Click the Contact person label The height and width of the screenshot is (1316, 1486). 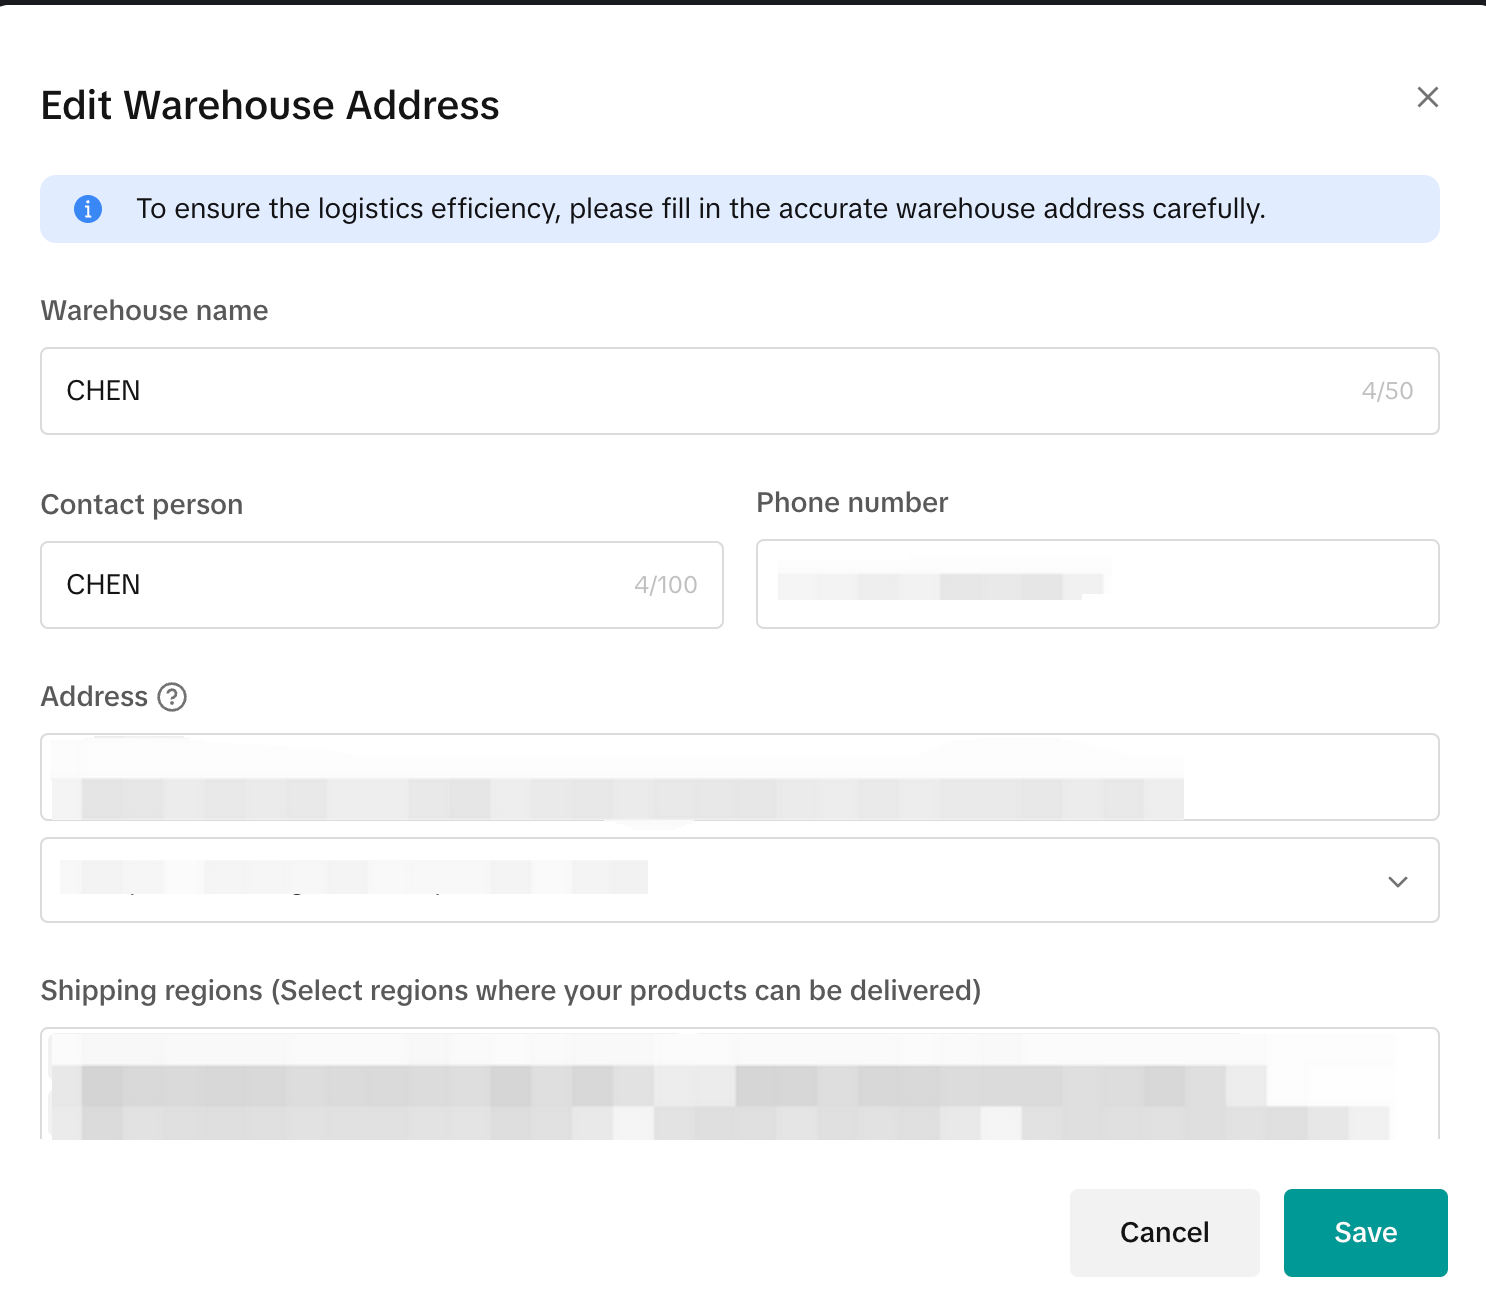141,505
